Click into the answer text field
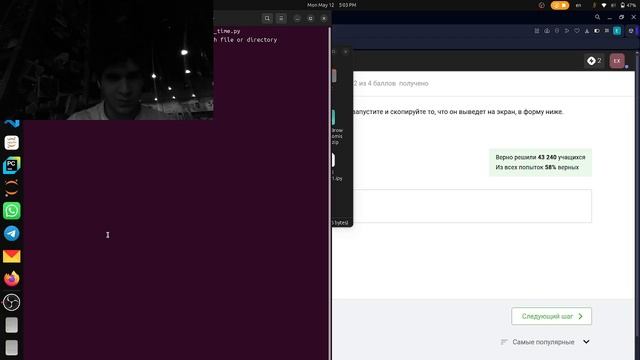The width and height of the screenshot is (640, 360). point(472,206)
